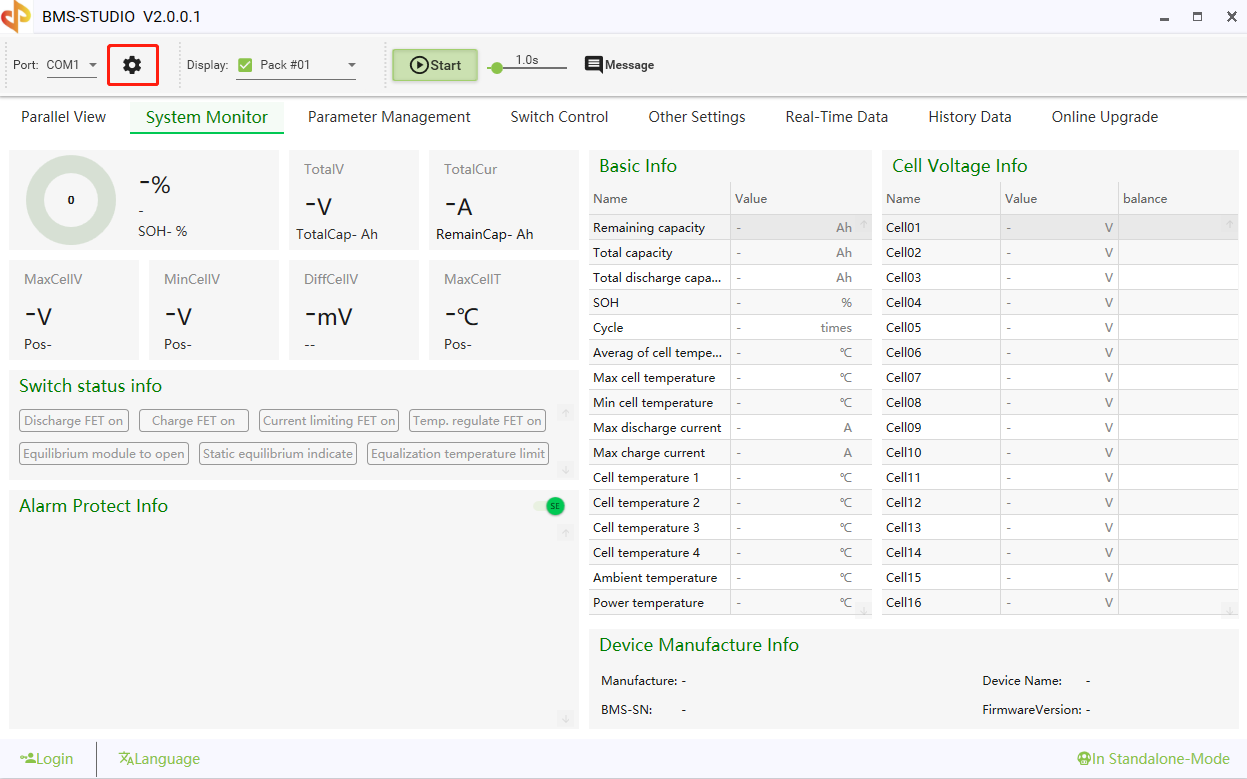This screenshot has width=1247, height=779.
Task: Expand the COM1 port dropdown
Action: pyautogui.click(x=93, y=65)
